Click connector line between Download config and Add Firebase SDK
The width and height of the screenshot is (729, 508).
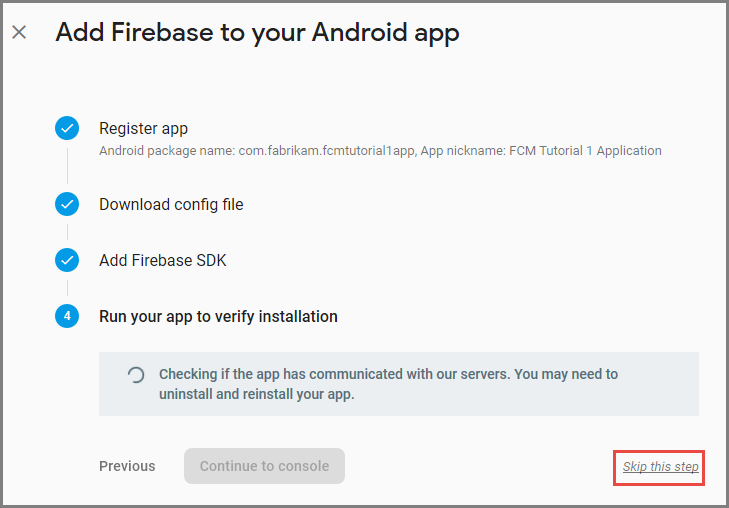[67, 232]
